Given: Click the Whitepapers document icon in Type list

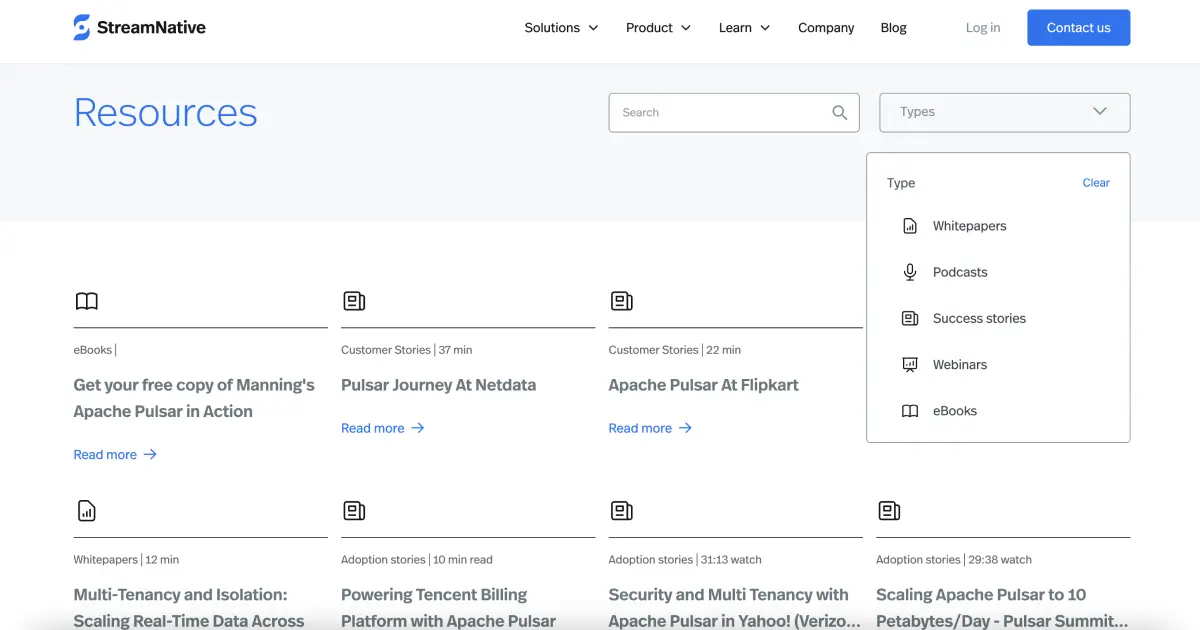Looking at the screenshot, I should 910,226.
